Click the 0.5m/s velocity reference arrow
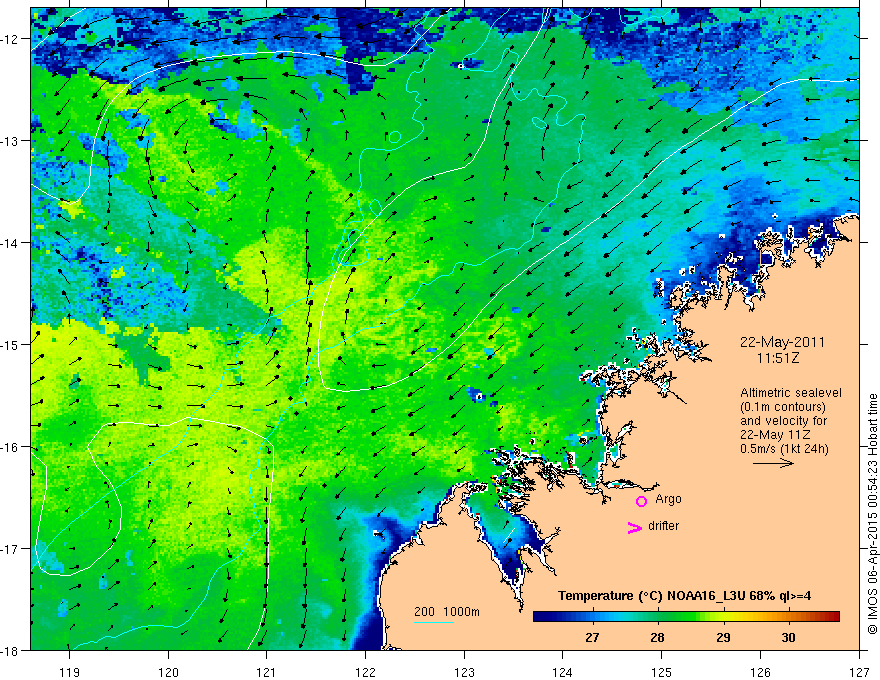Screen dimensions: 880x680 pos(773,463)
